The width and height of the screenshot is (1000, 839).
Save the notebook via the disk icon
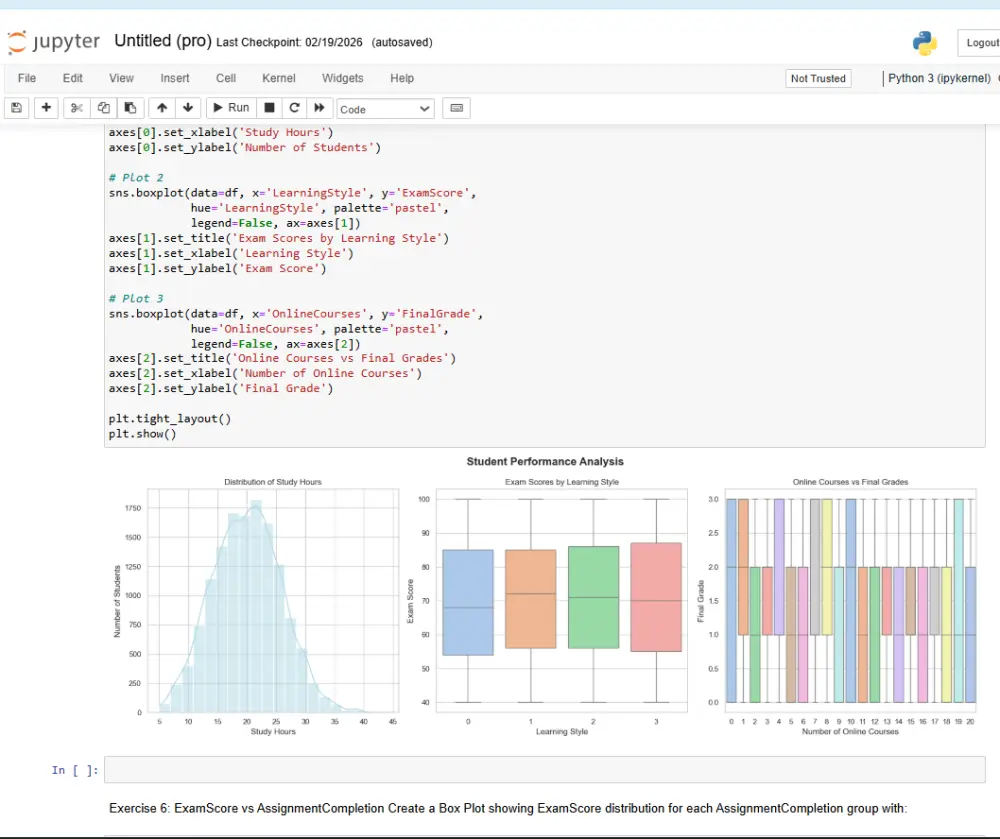click(x=15, y=107)
